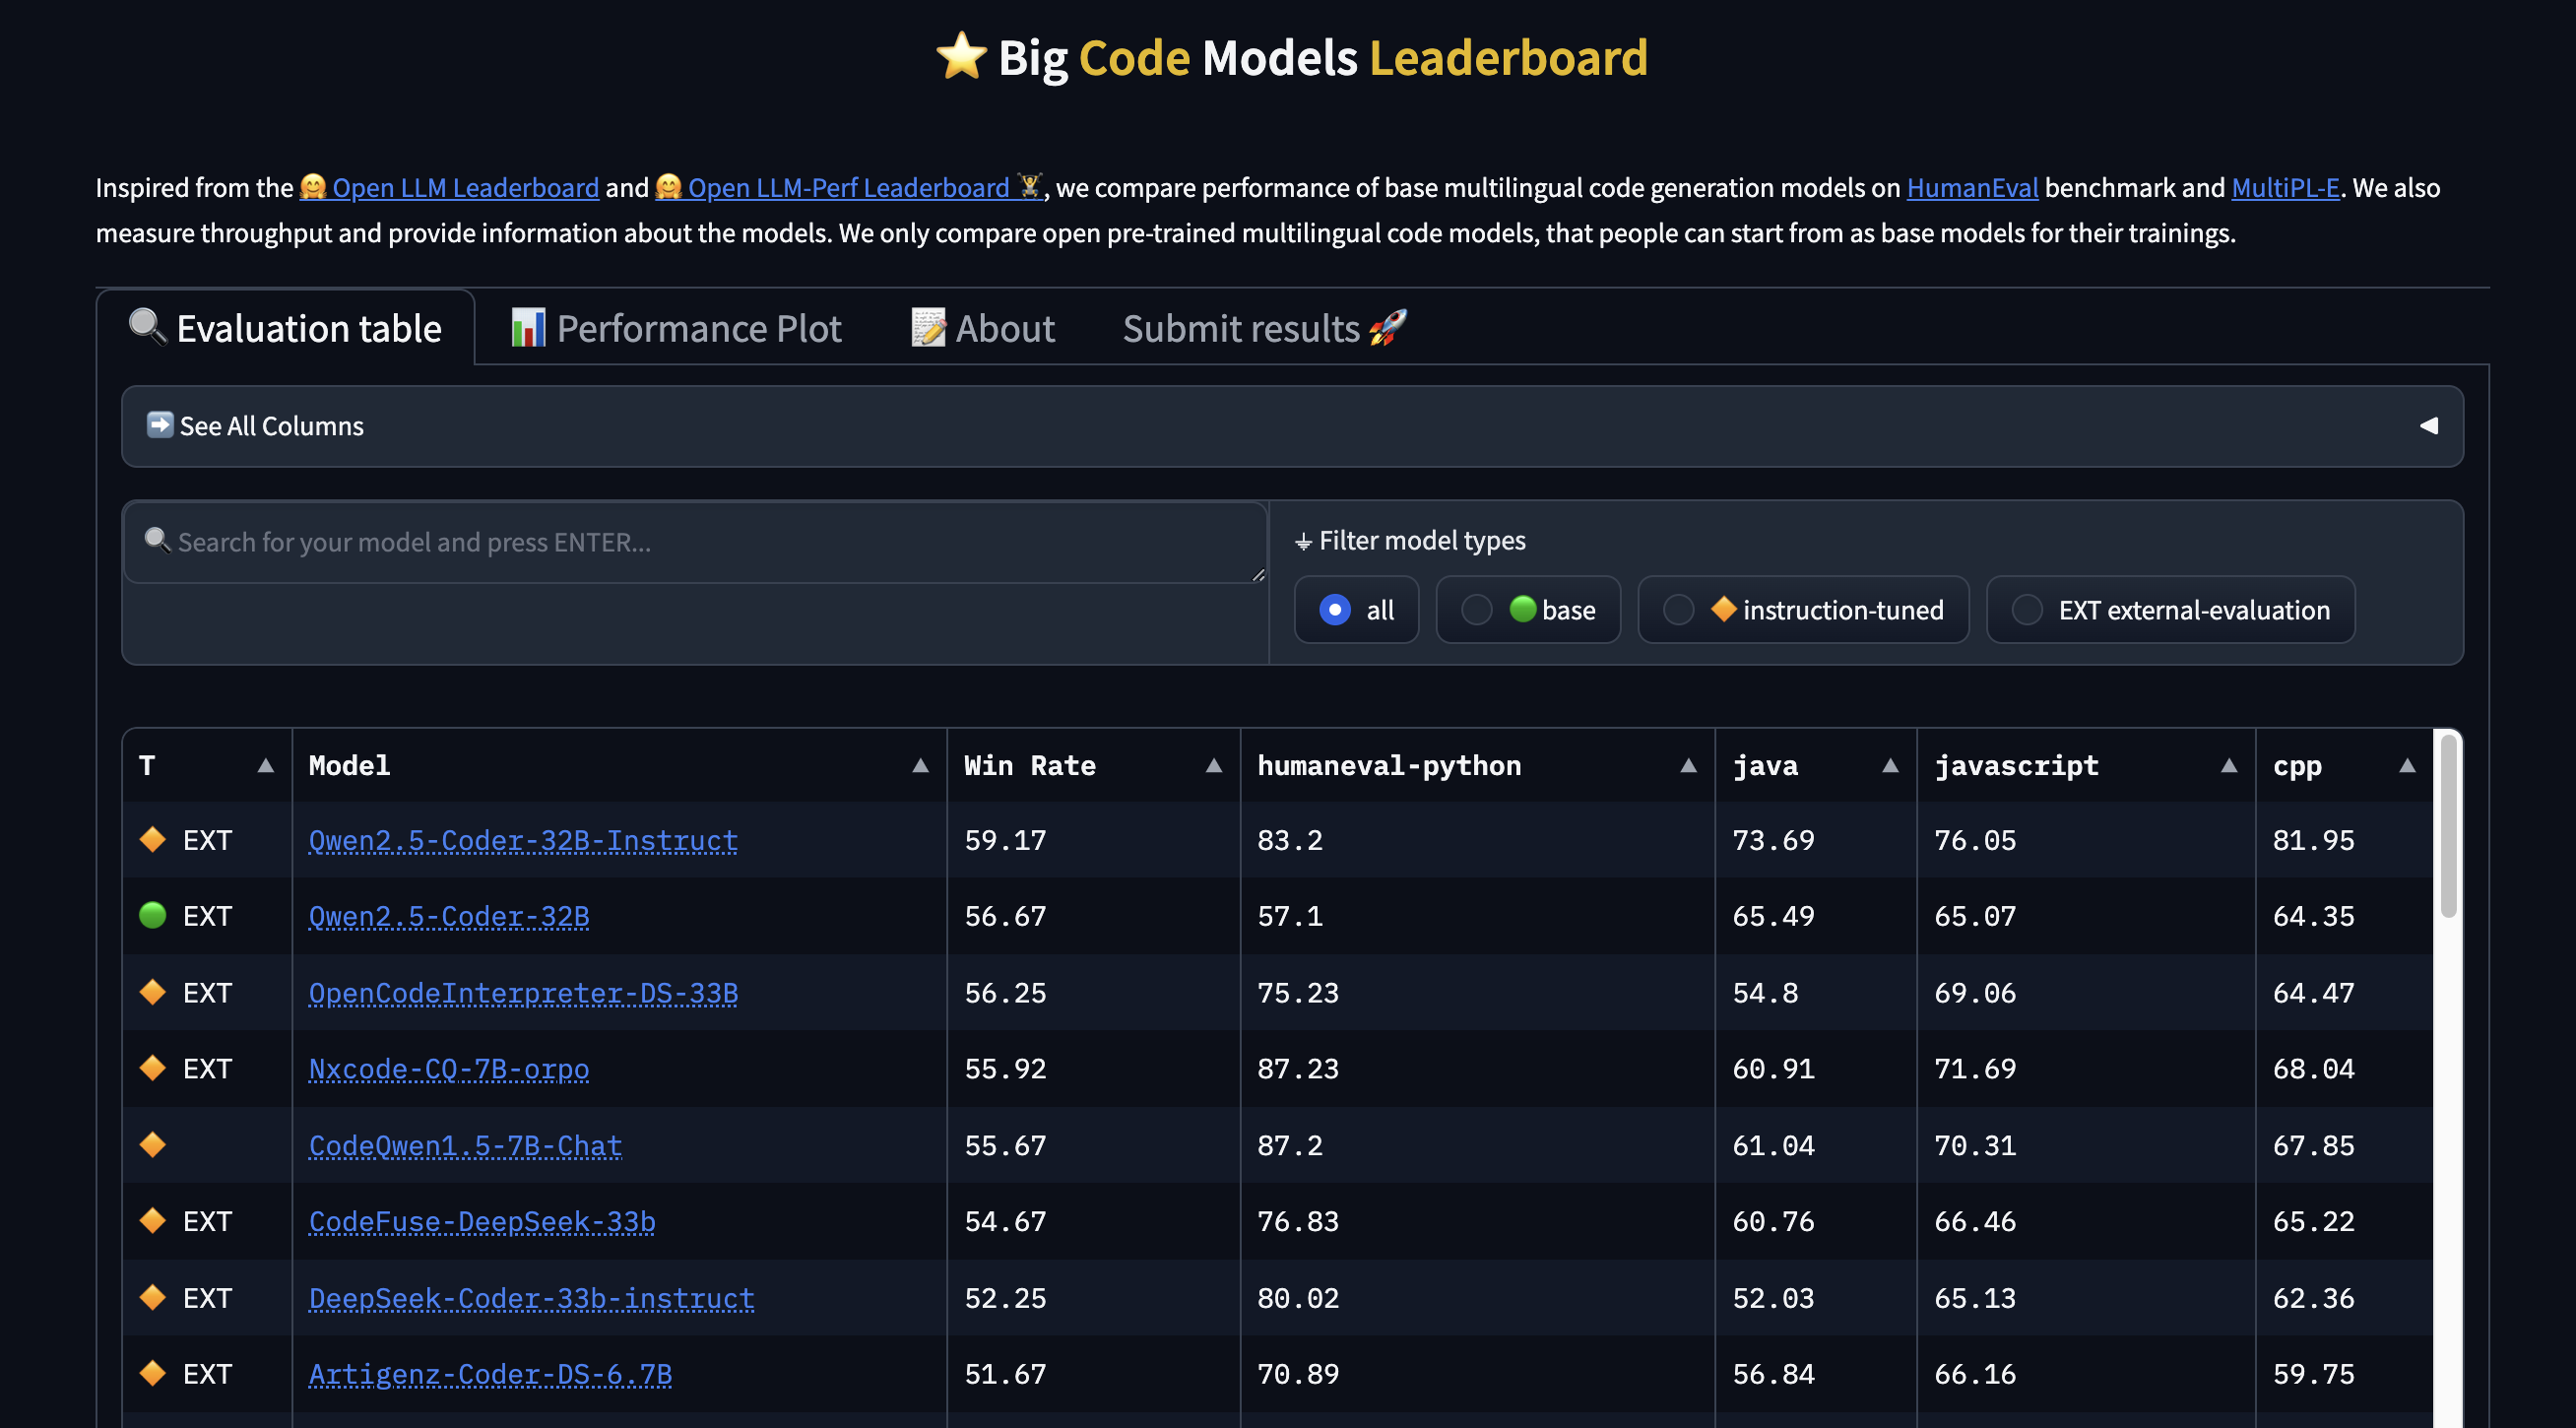Expand the See All Columns panel

click(271, 426)
